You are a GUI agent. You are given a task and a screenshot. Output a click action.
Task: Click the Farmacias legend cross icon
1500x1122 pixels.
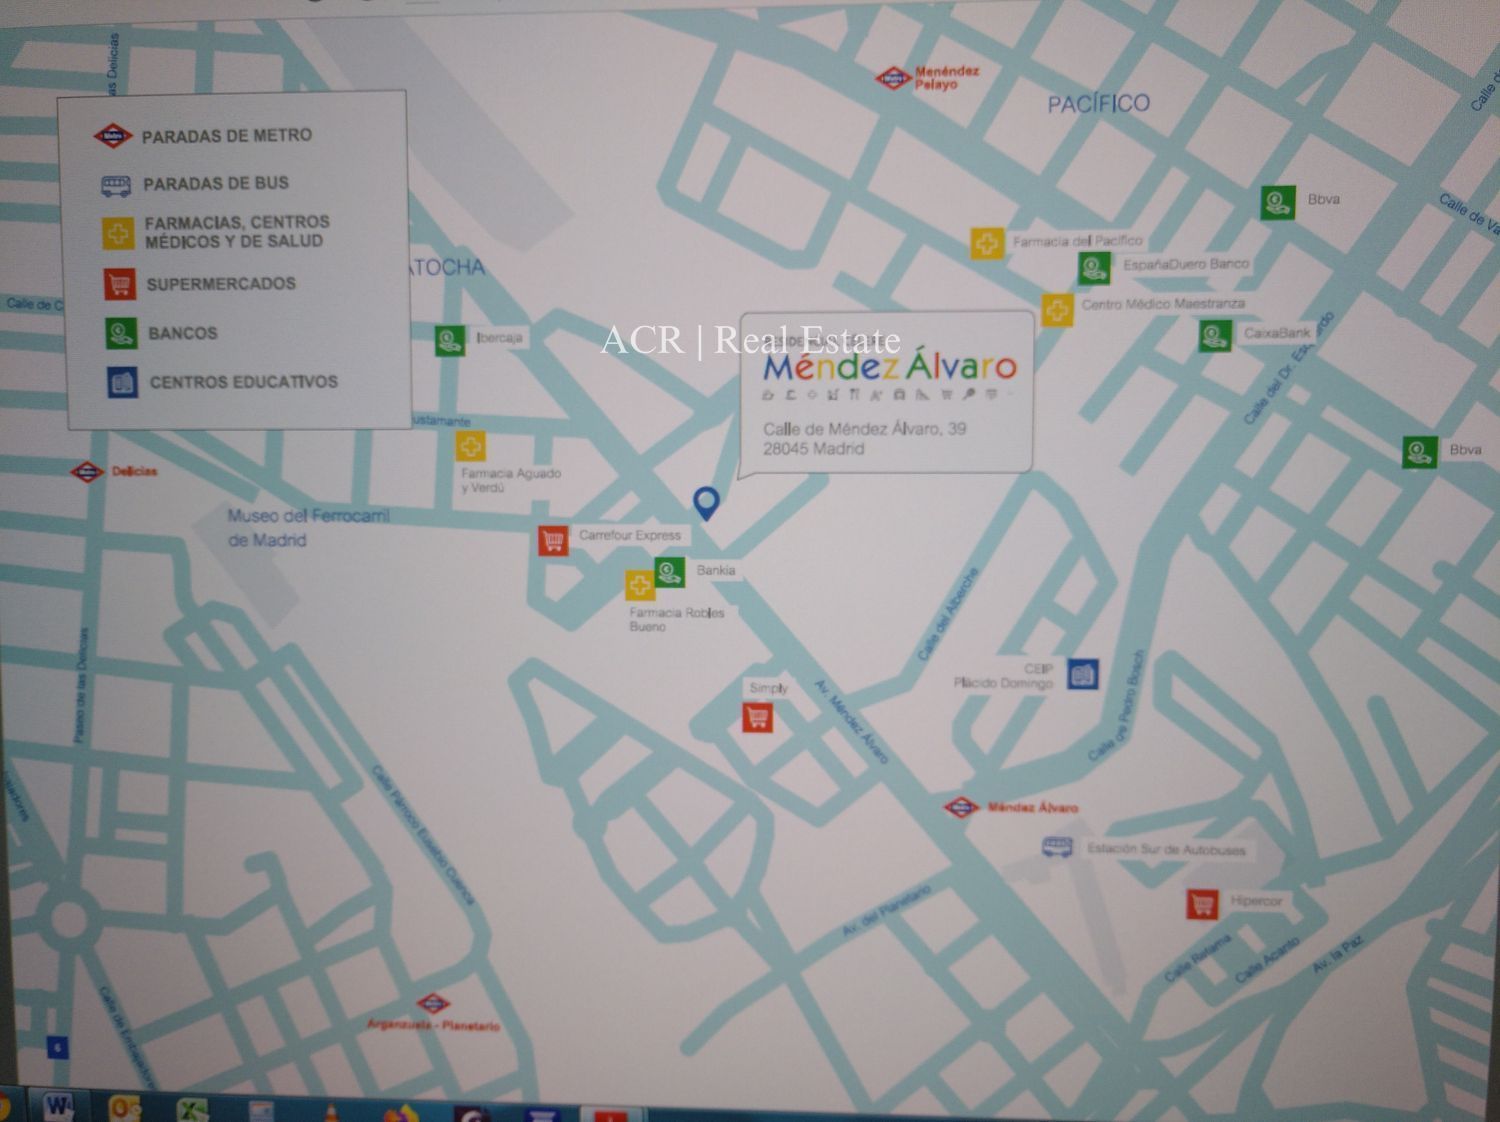[x=118, y=233]
